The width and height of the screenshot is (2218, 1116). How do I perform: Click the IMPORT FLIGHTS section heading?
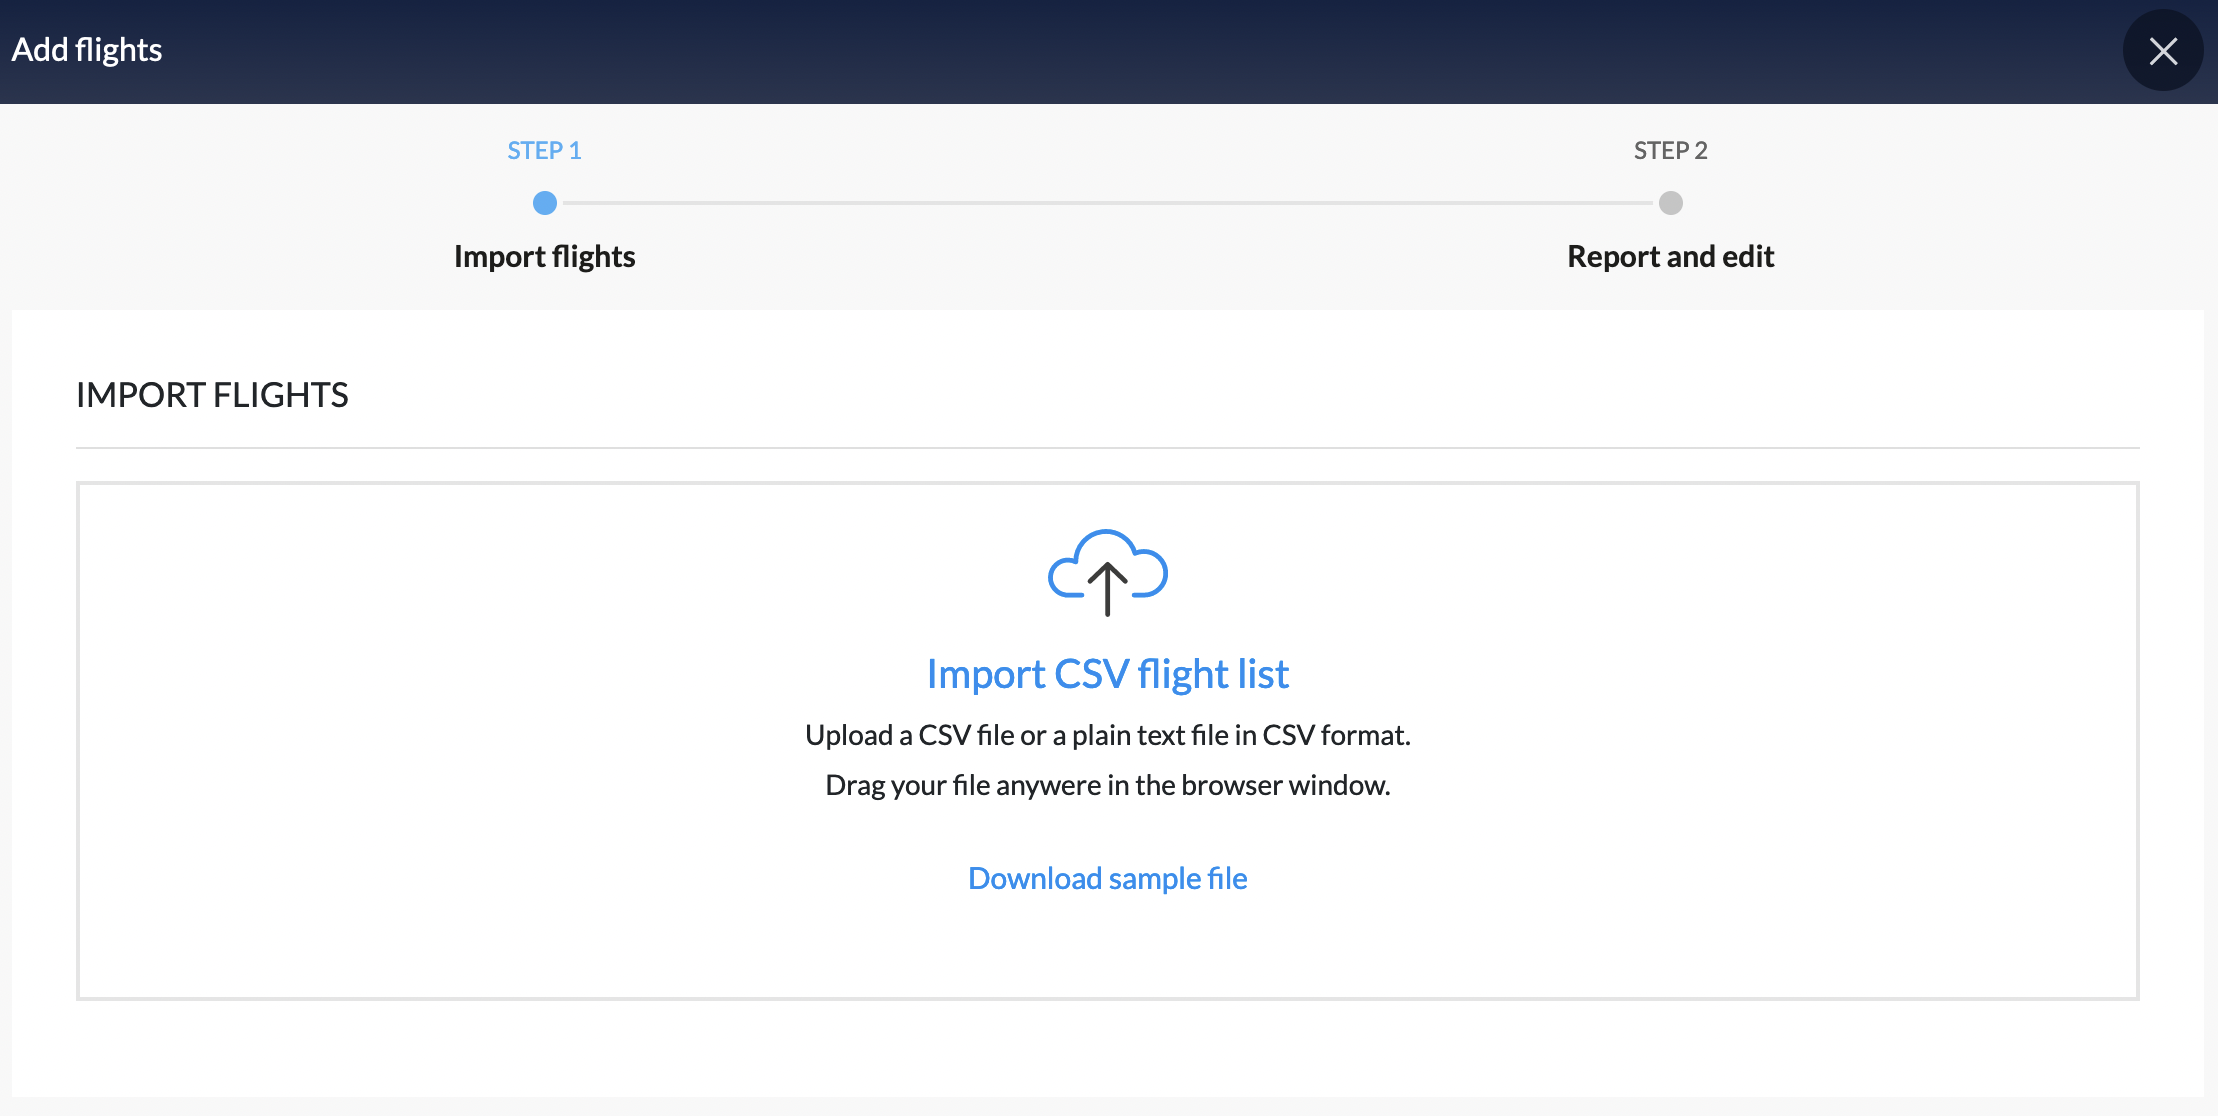click(212, 395)
